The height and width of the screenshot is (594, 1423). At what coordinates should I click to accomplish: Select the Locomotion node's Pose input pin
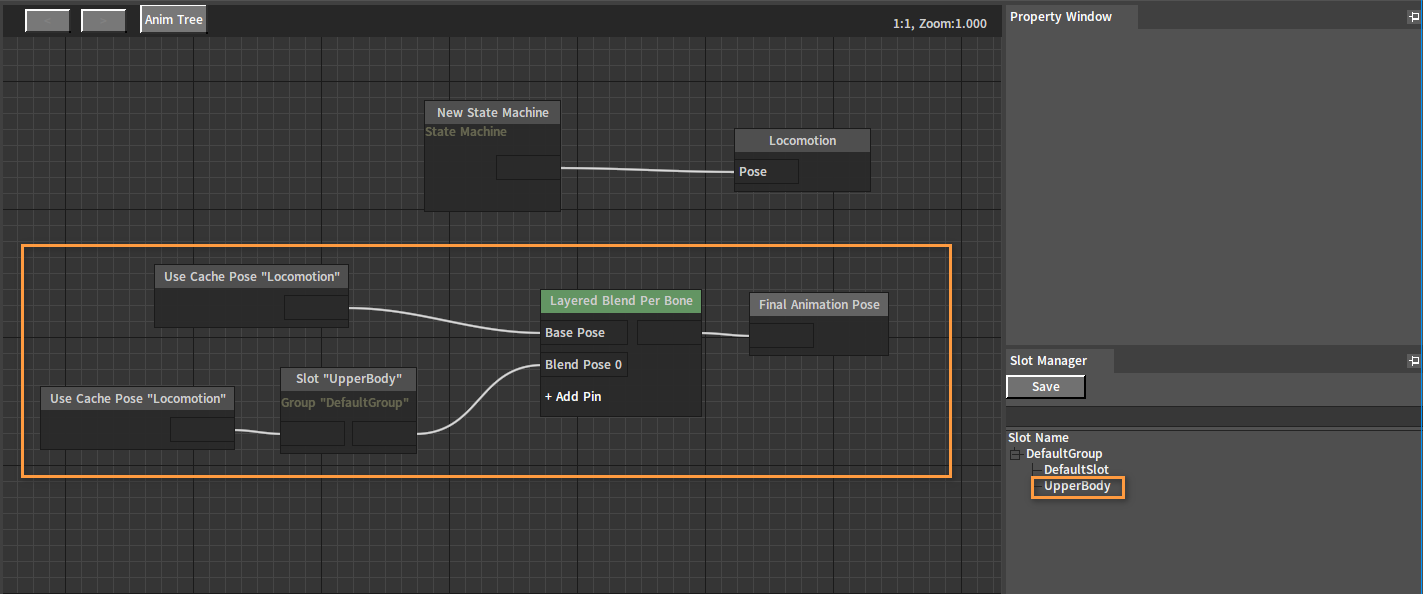(767, 172)
